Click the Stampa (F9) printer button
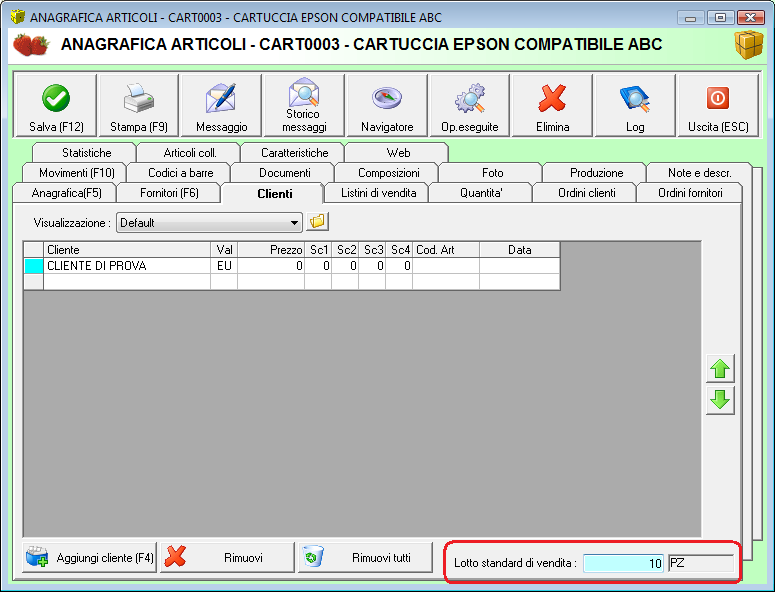775x592 pixels. click(x=138, y=105)
